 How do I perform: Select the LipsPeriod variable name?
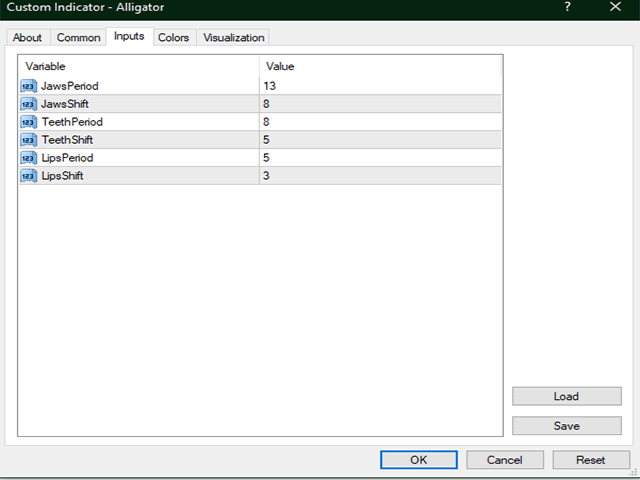[67, 158]
